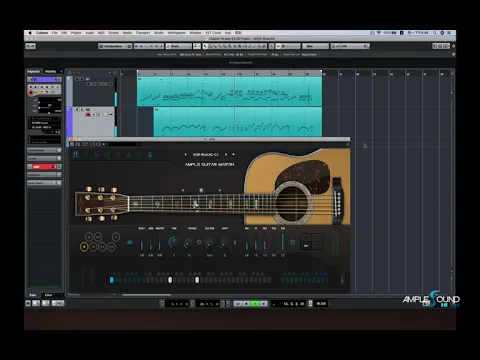The image size is (480, 360).
Task: Click the play button in transport bar
Action: [x=255, y=304]
